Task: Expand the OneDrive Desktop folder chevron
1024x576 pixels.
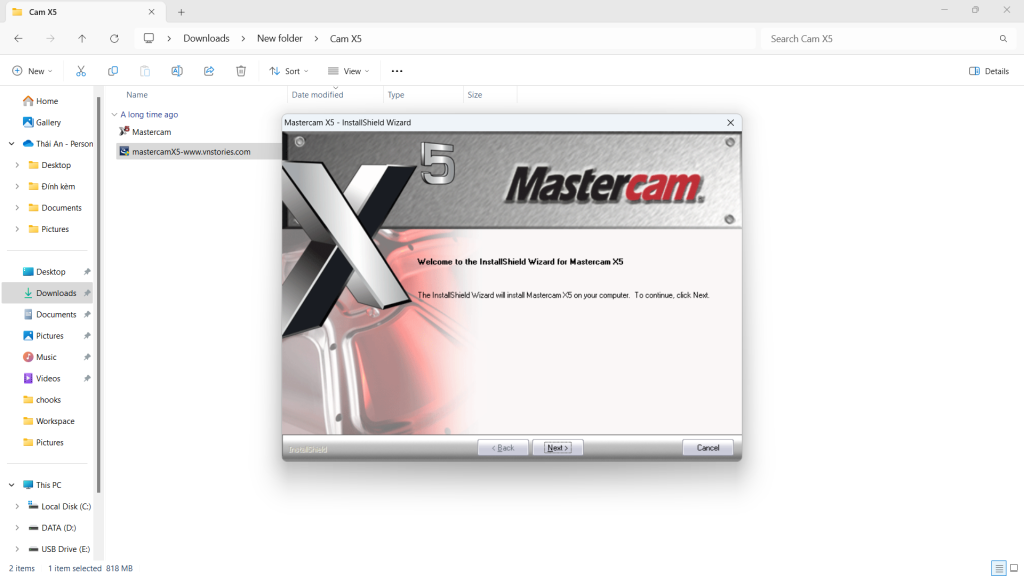Action: [x=17, y=165]
